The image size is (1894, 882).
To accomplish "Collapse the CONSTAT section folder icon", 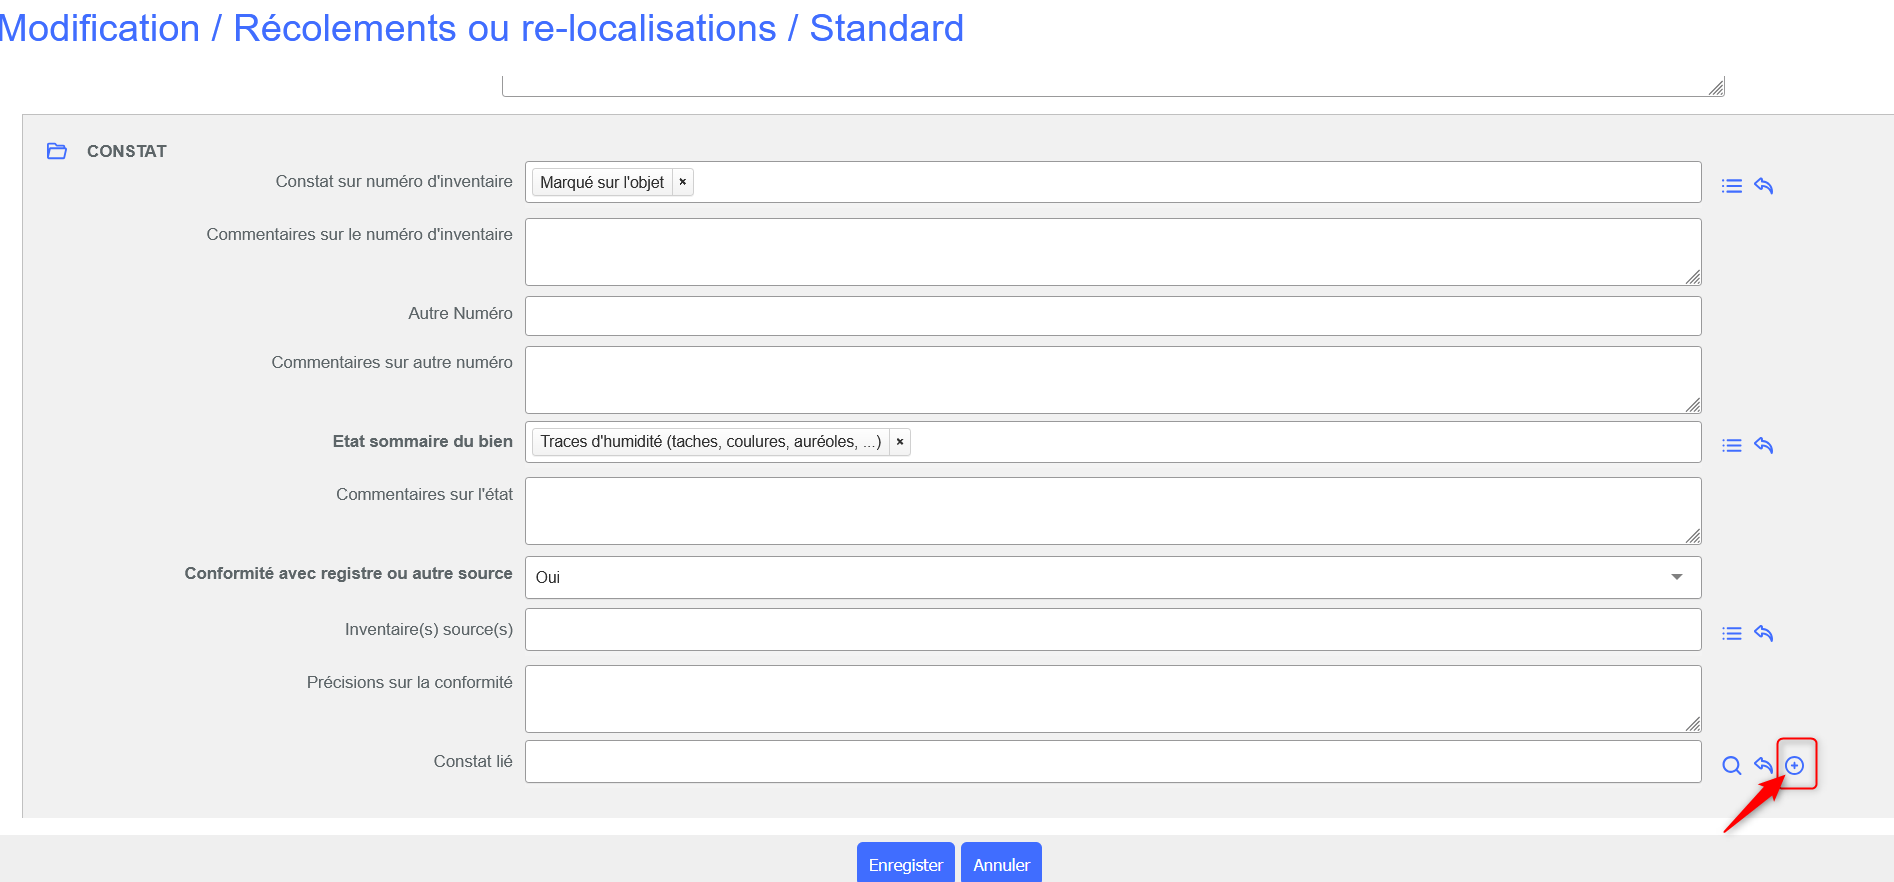I will pyautogui.click(x=57, y=151).
